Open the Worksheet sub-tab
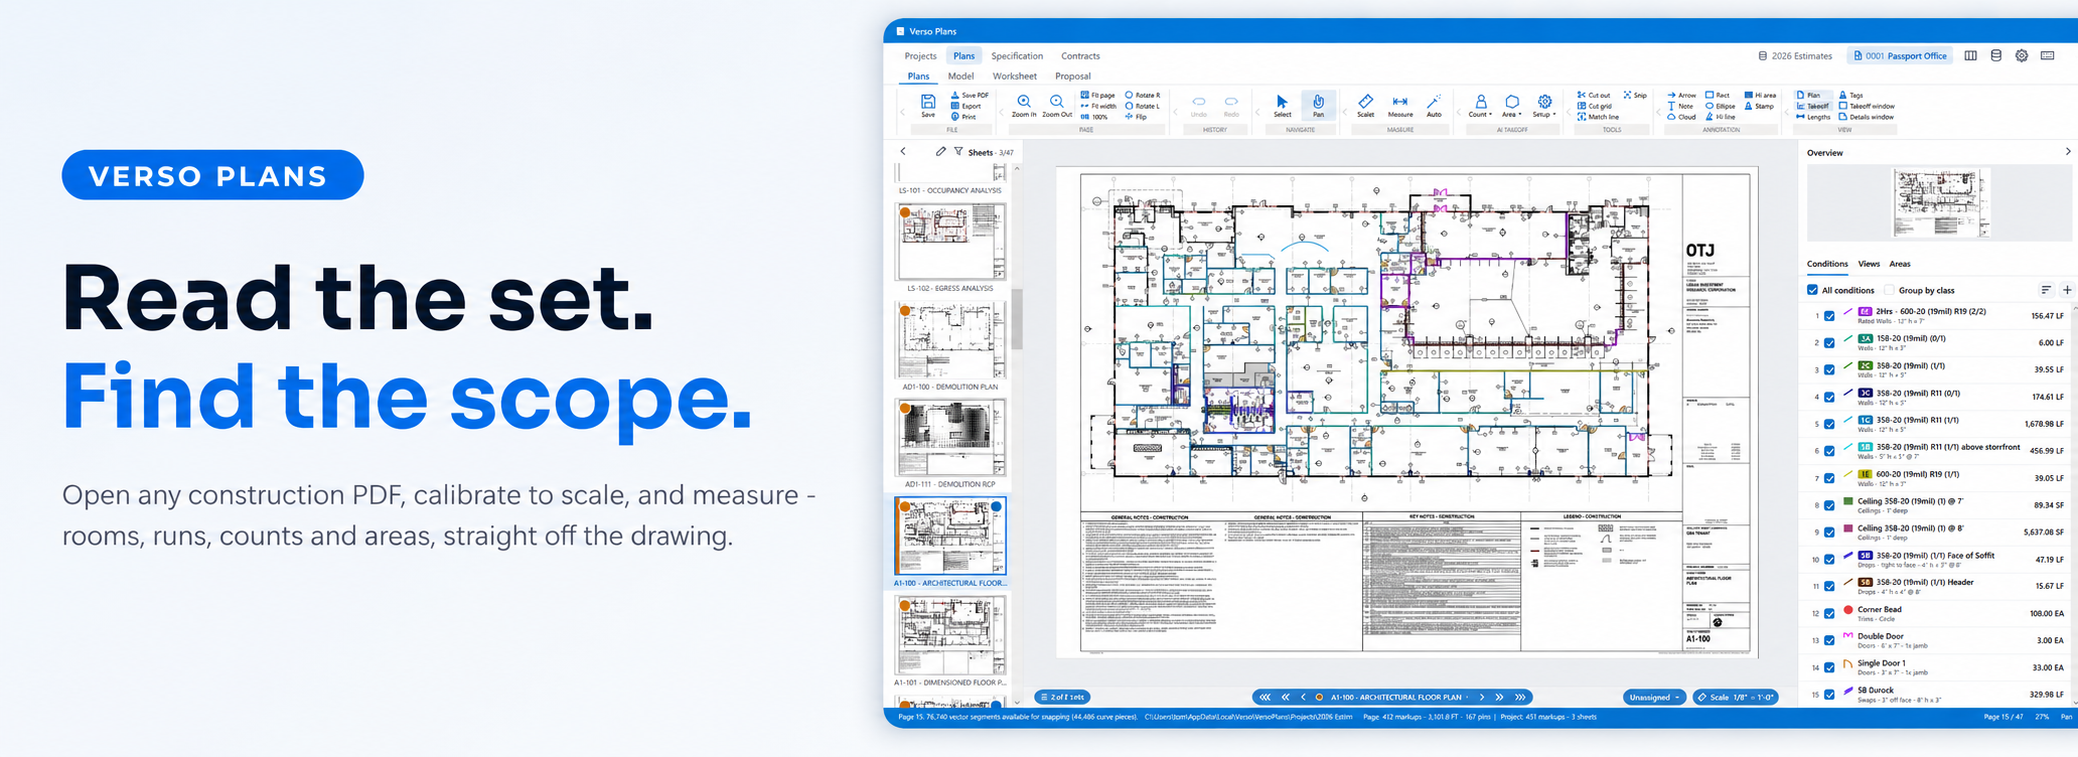Screen dimensions: 2078x757 pos(1014,76)
